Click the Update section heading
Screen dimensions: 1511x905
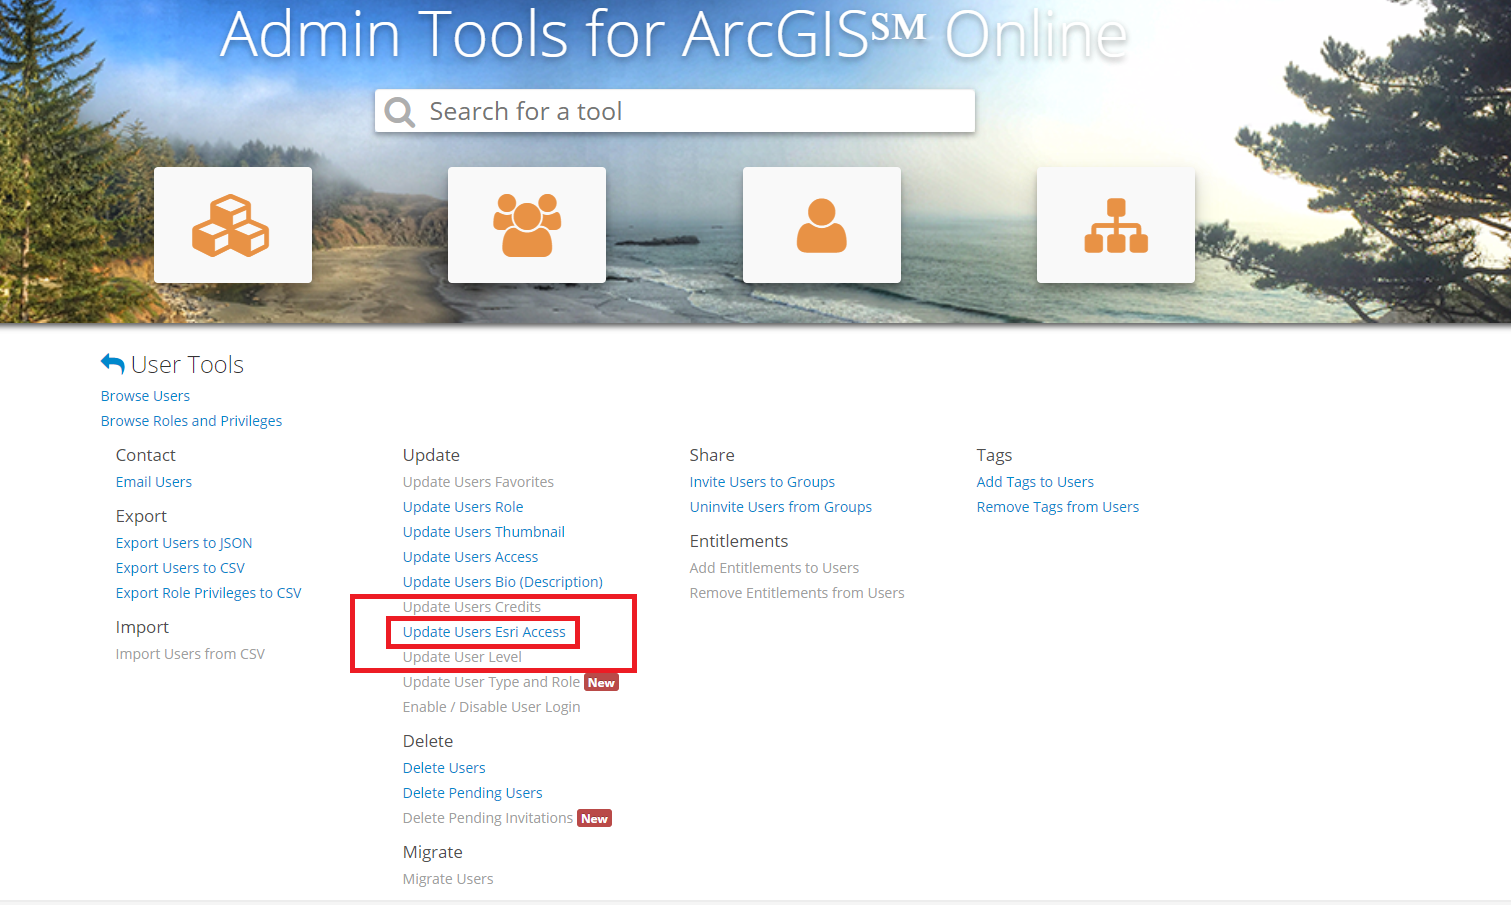[x=431, y=455]
